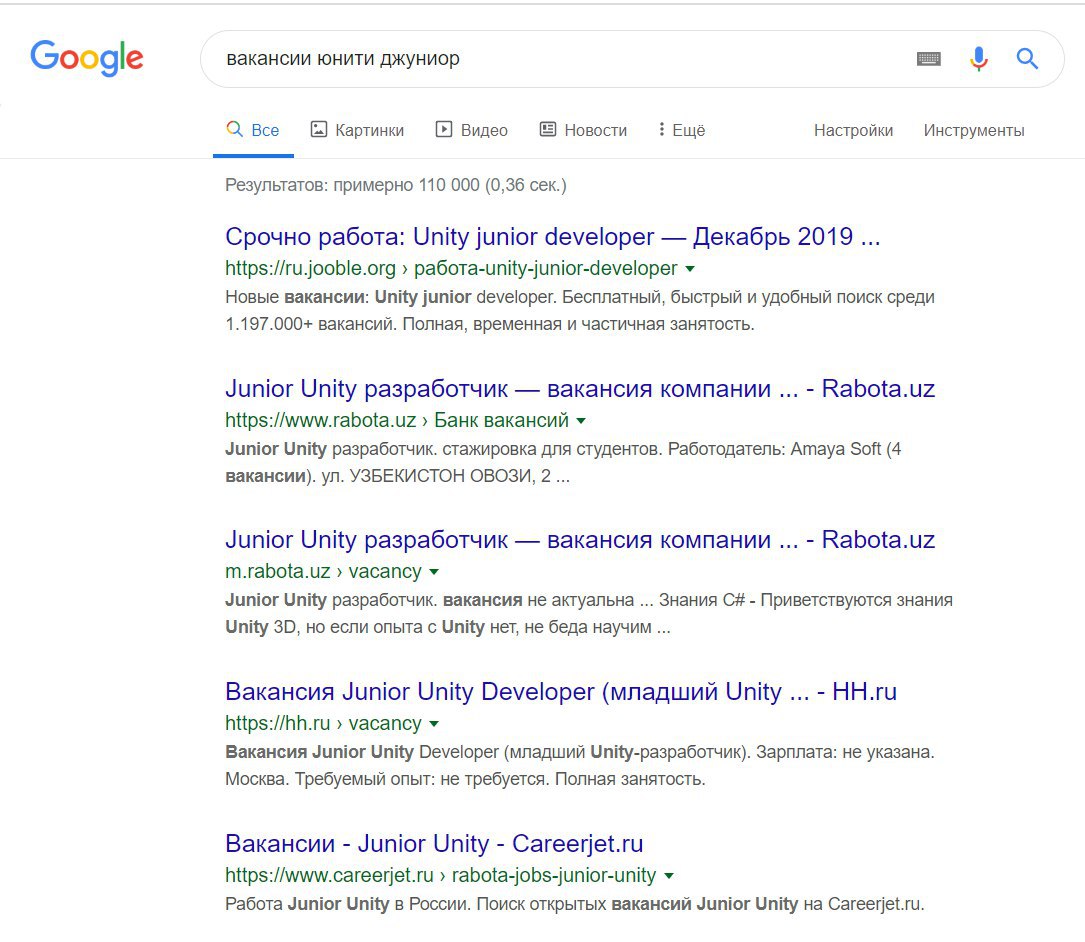Open 'Вакансия Junior Unity Developer' HH.ru result
This screenshot has width=1085, height=942.
pyautogui.click(x=561, y=691)
